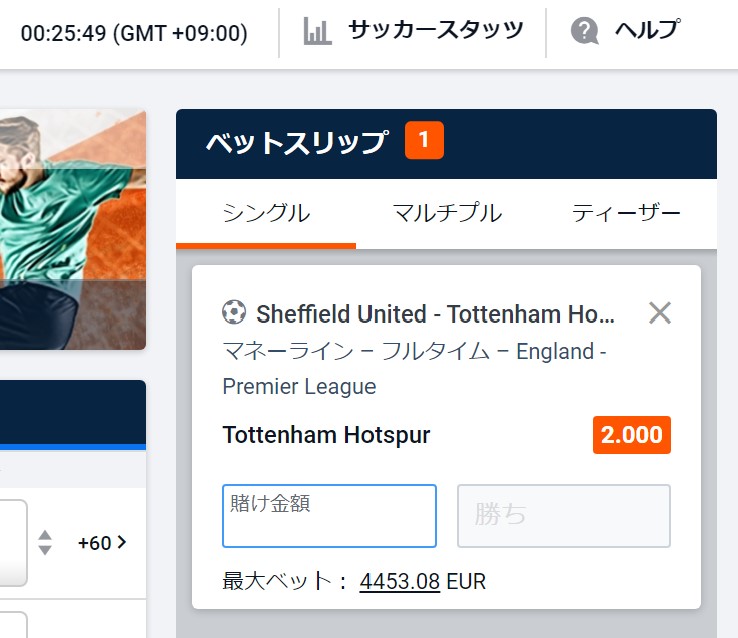
Task: Select the シングル tab
Action: [266, 213]
